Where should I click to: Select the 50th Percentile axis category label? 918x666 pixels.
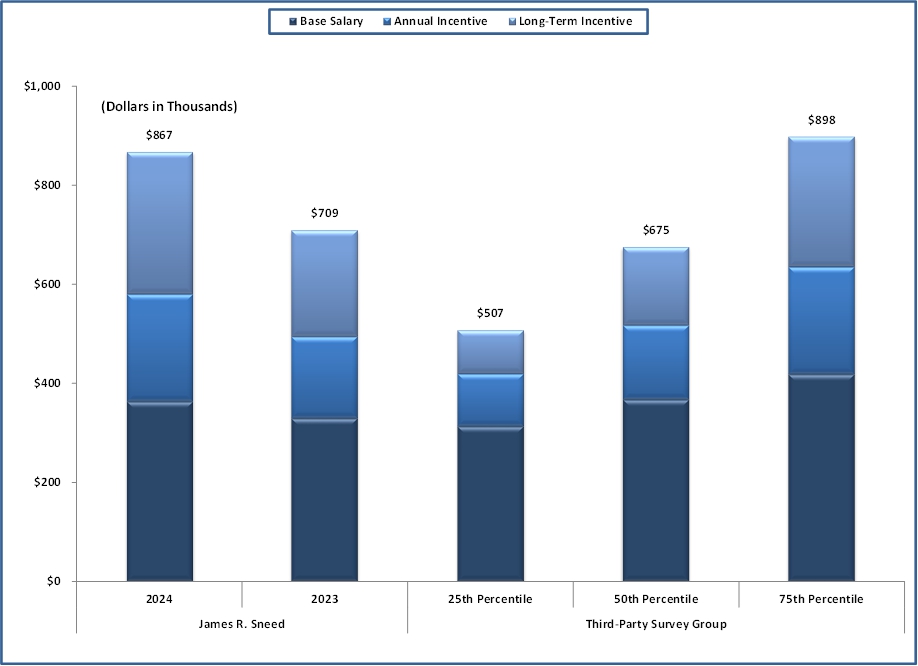coord(655,599)
